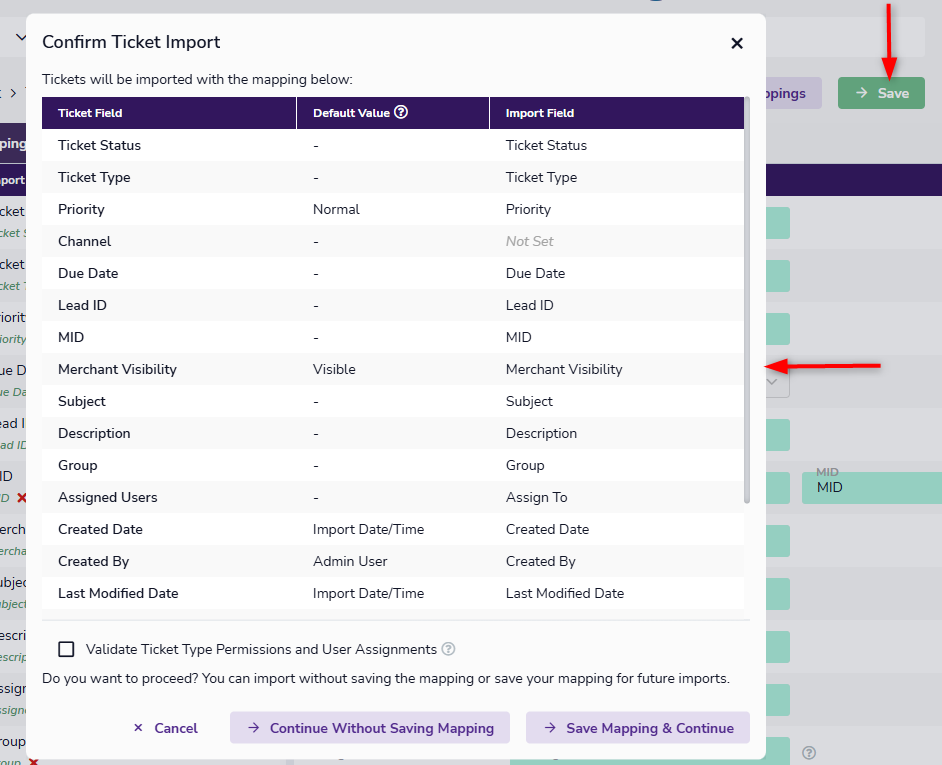Click the arrow icon in Save Mapping & Continue

549,728
